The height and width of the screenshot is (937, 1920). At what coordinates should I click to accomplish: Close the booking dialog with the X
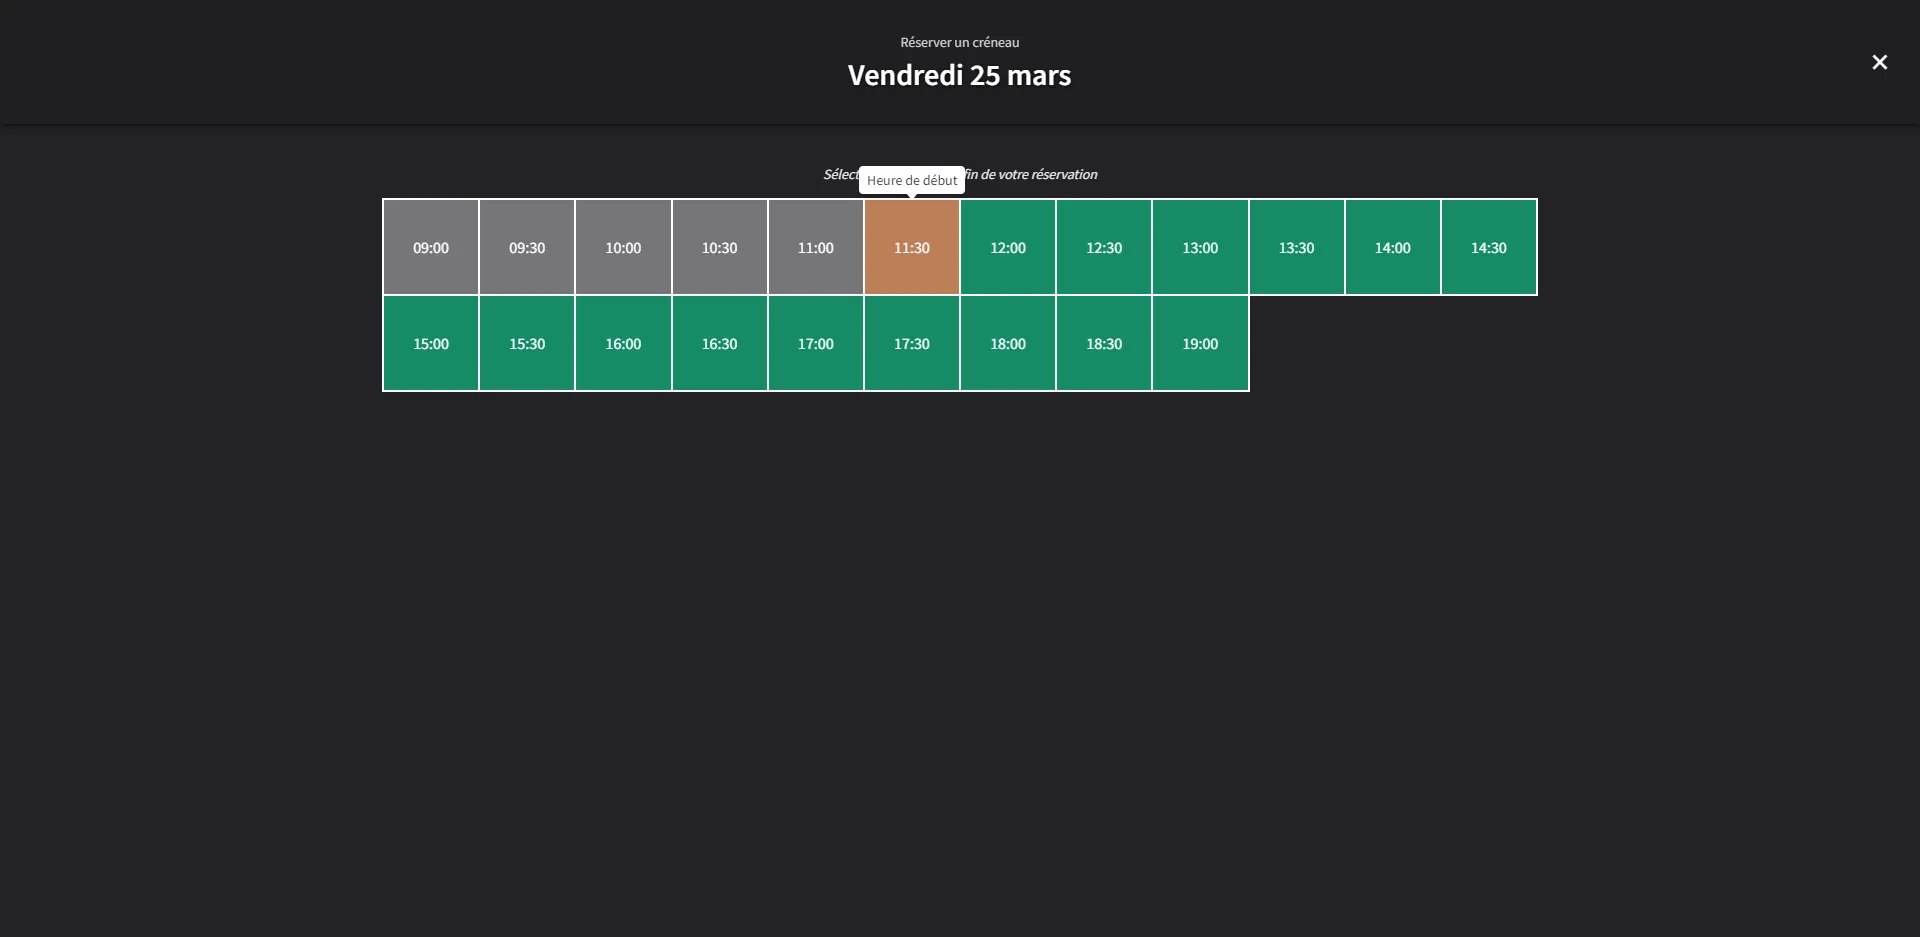pyautogui.click(x=1879, y=62)
